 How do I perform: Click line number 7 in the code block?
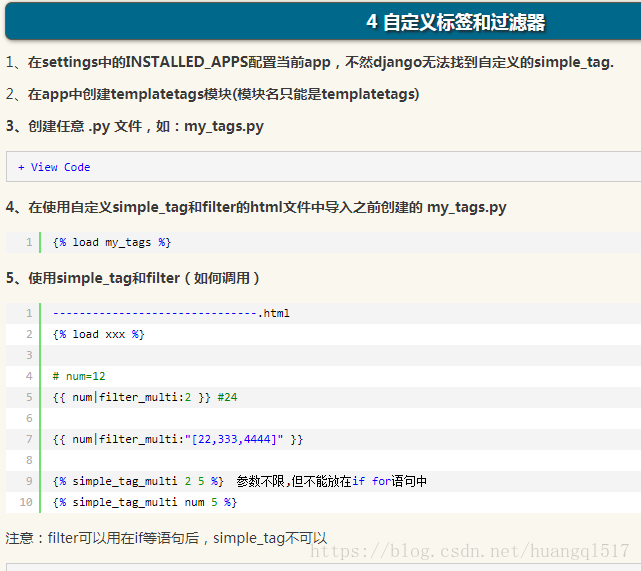coord(29,439)
